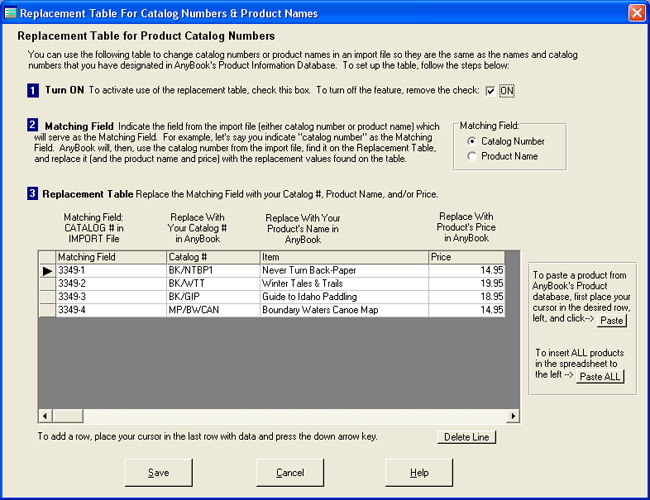
Task: Click the Catalog # column header
Action: [212, 257]
